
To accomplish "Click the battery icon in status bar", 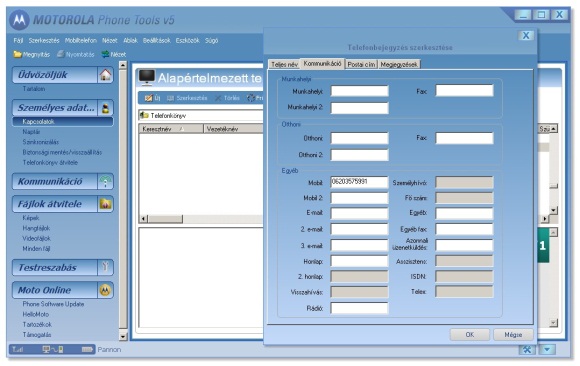I will [x=87, y=349].
